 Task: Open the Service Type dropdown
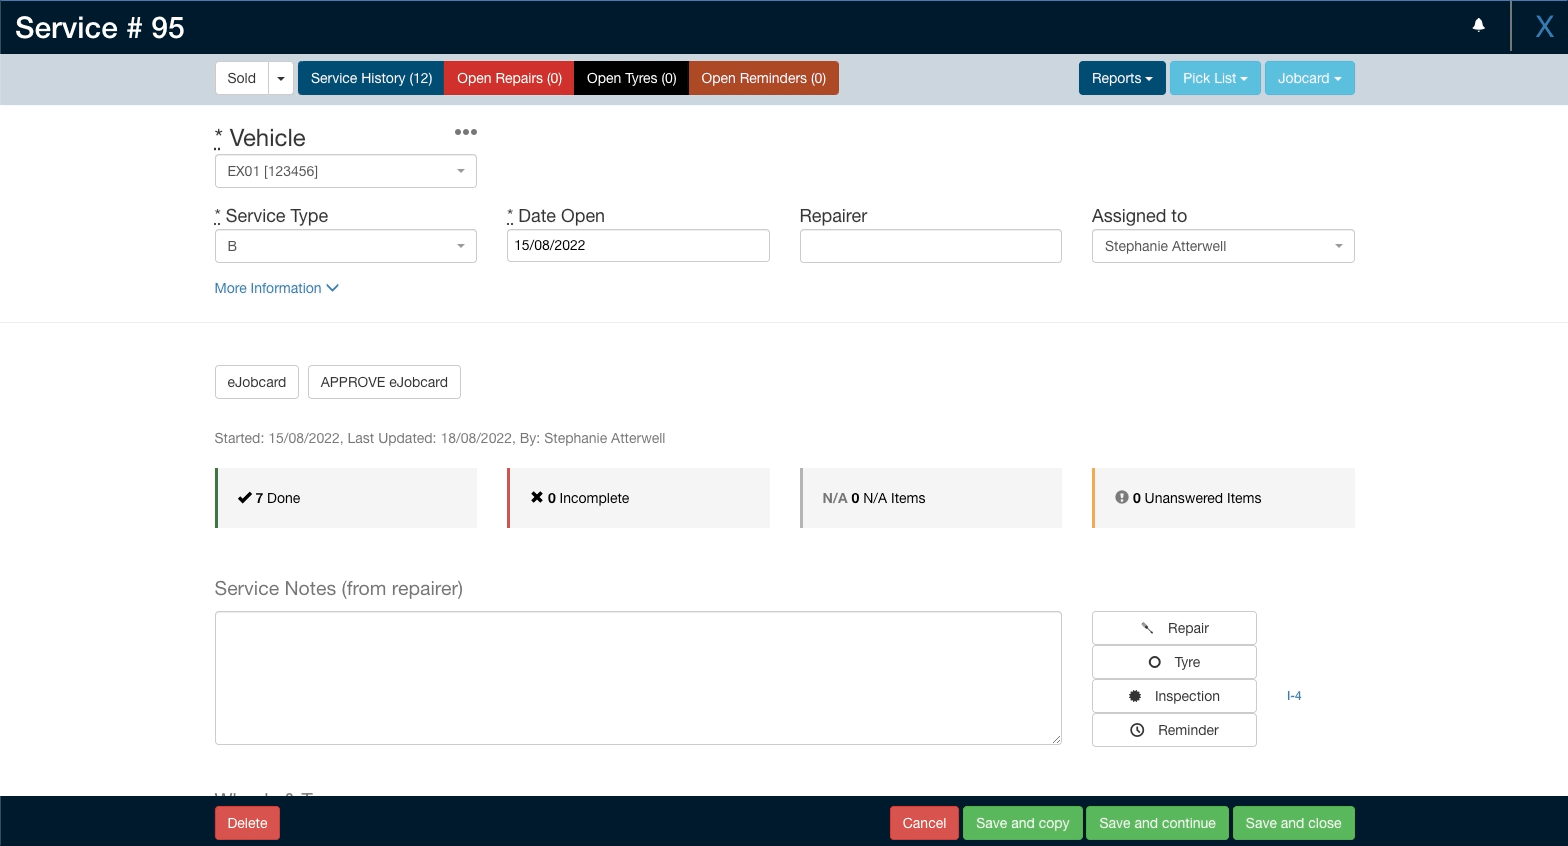[345, 246]
